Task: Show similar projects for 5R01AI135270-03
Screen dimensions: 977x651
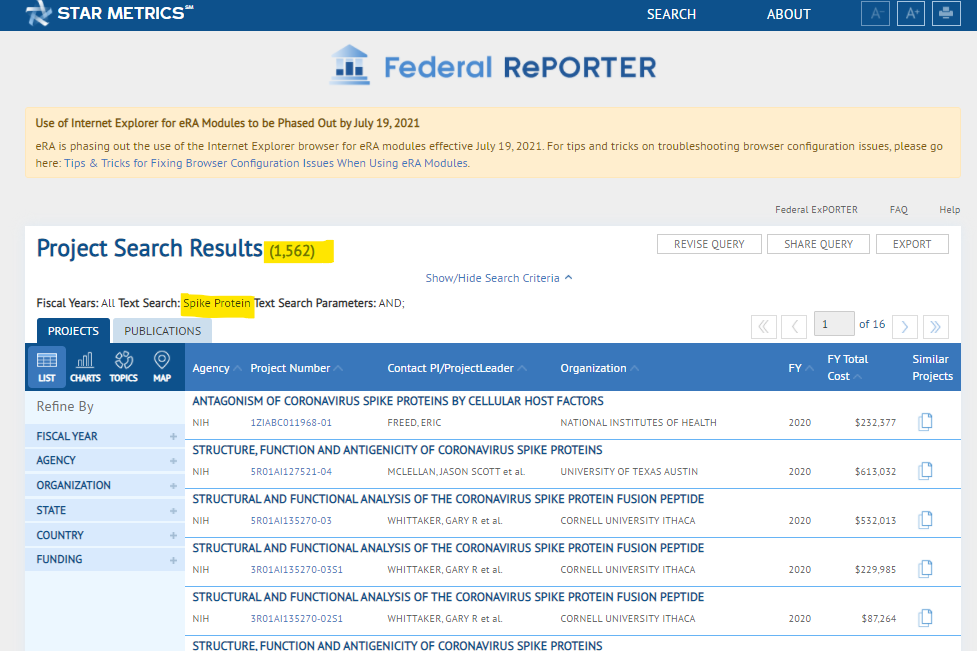Action: 925,520
